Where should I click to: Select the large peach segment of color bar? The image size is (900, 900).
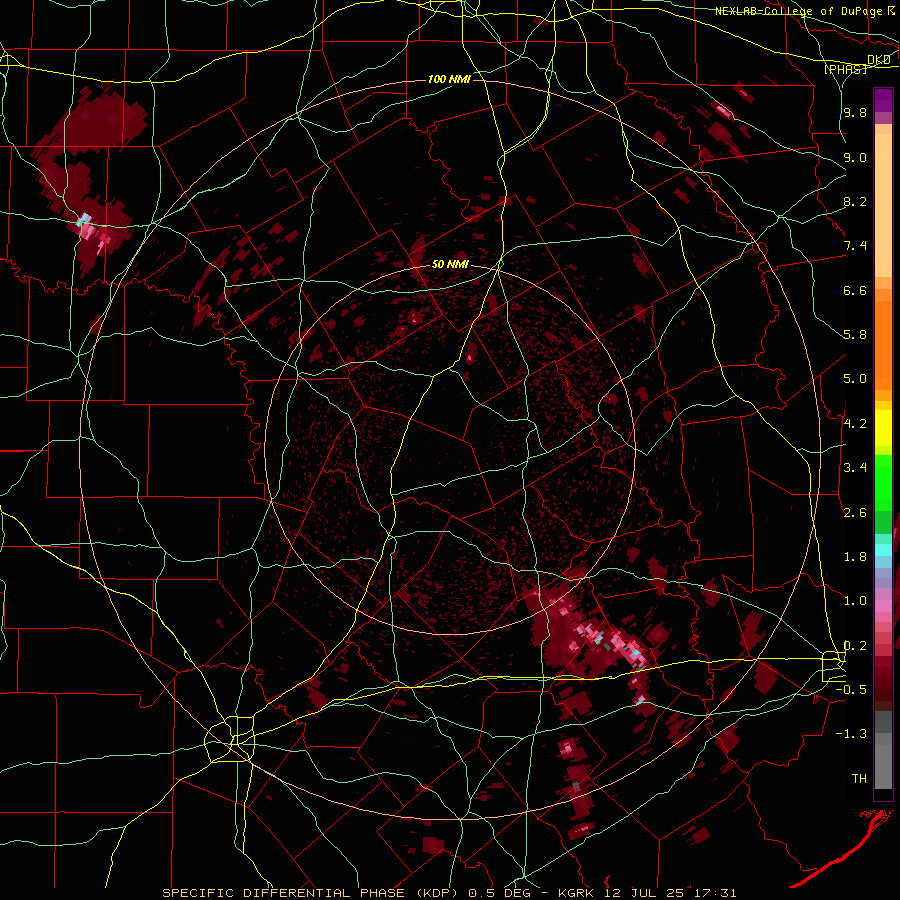[x=883, y=205]
